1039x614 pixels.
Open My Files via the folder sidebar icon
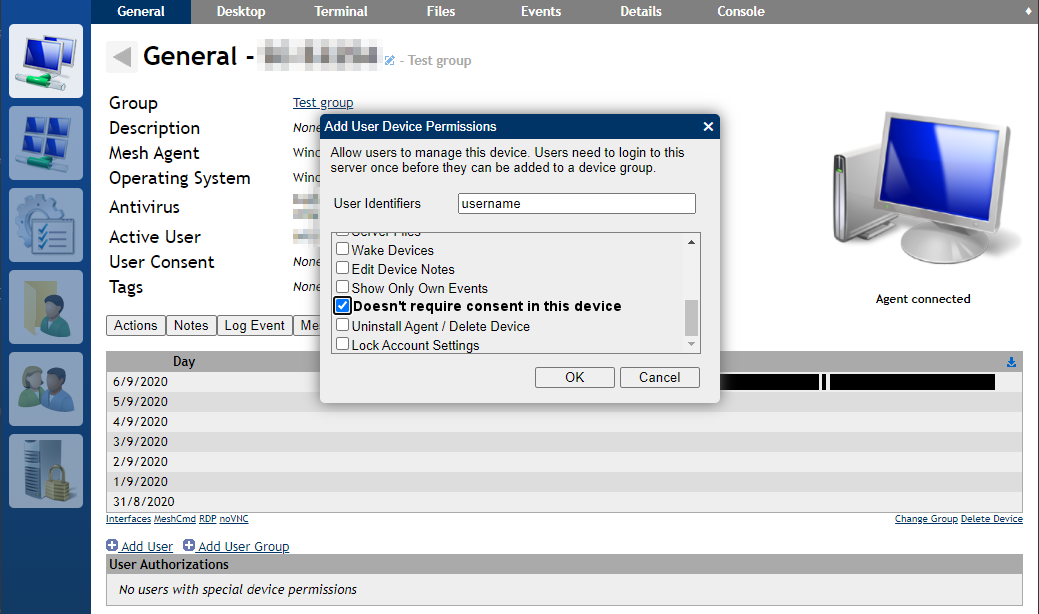point(46,307)
